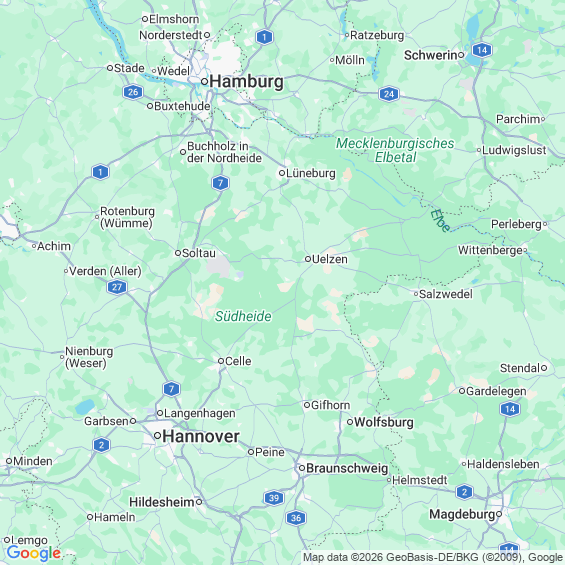This screenshot has width=565, height=565.
Task: Select the Lüneburg town label
Action: click(x=311, y=173)
